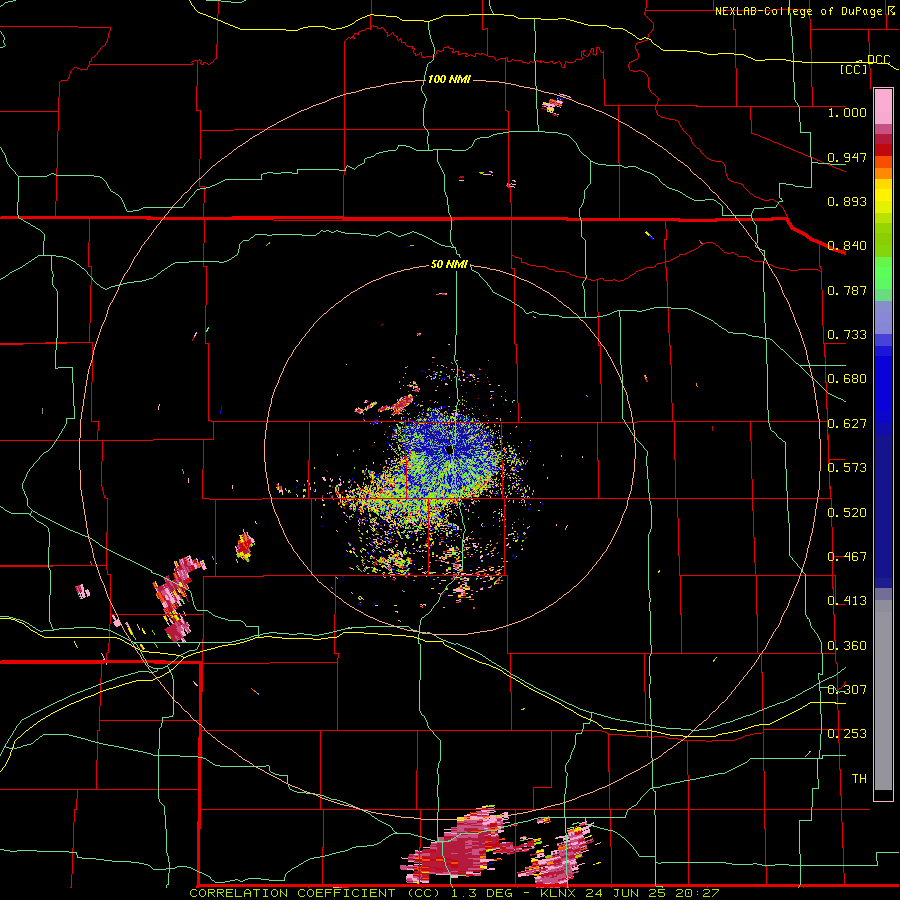This screenshot has width=900, height=900.
Task: Click the 0.253 scale value
Action: point(847,734)
